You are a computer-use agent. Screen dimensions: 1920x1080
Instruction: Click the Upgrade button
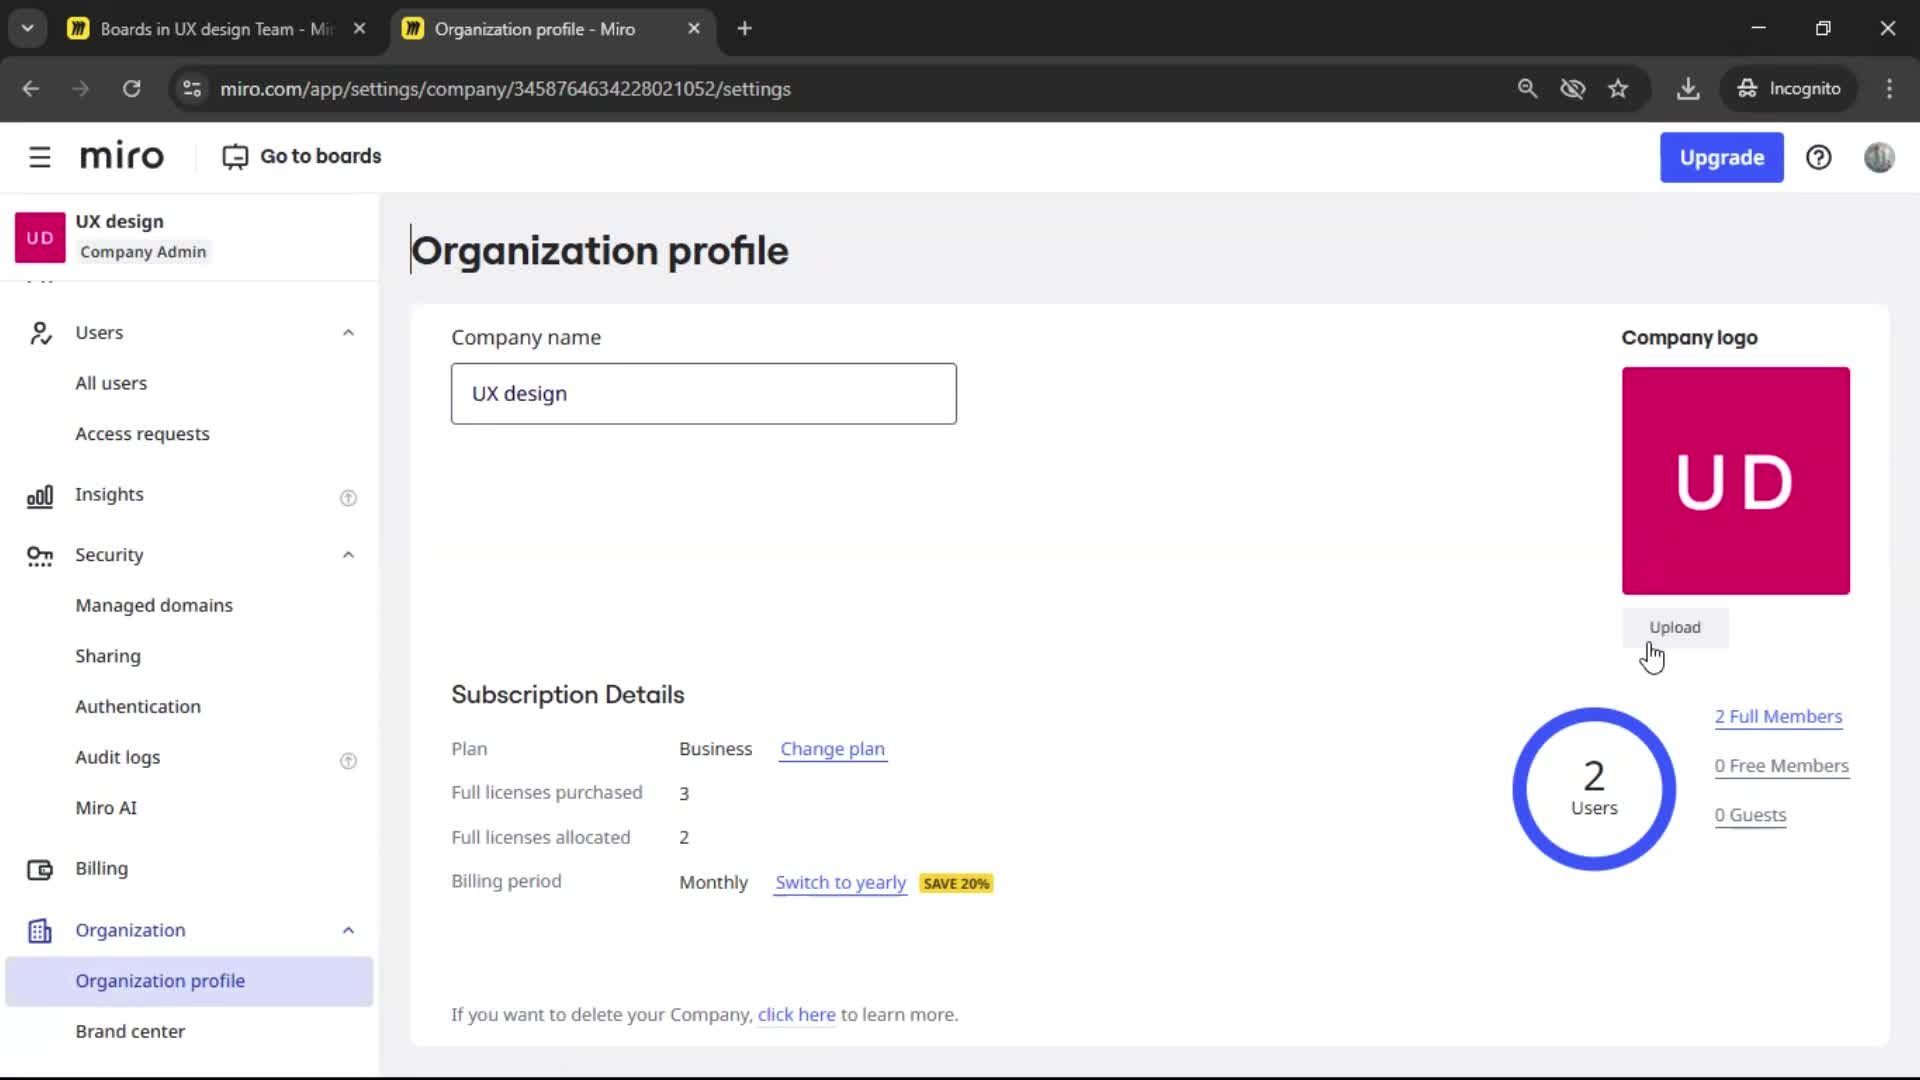click(1721, 157)
